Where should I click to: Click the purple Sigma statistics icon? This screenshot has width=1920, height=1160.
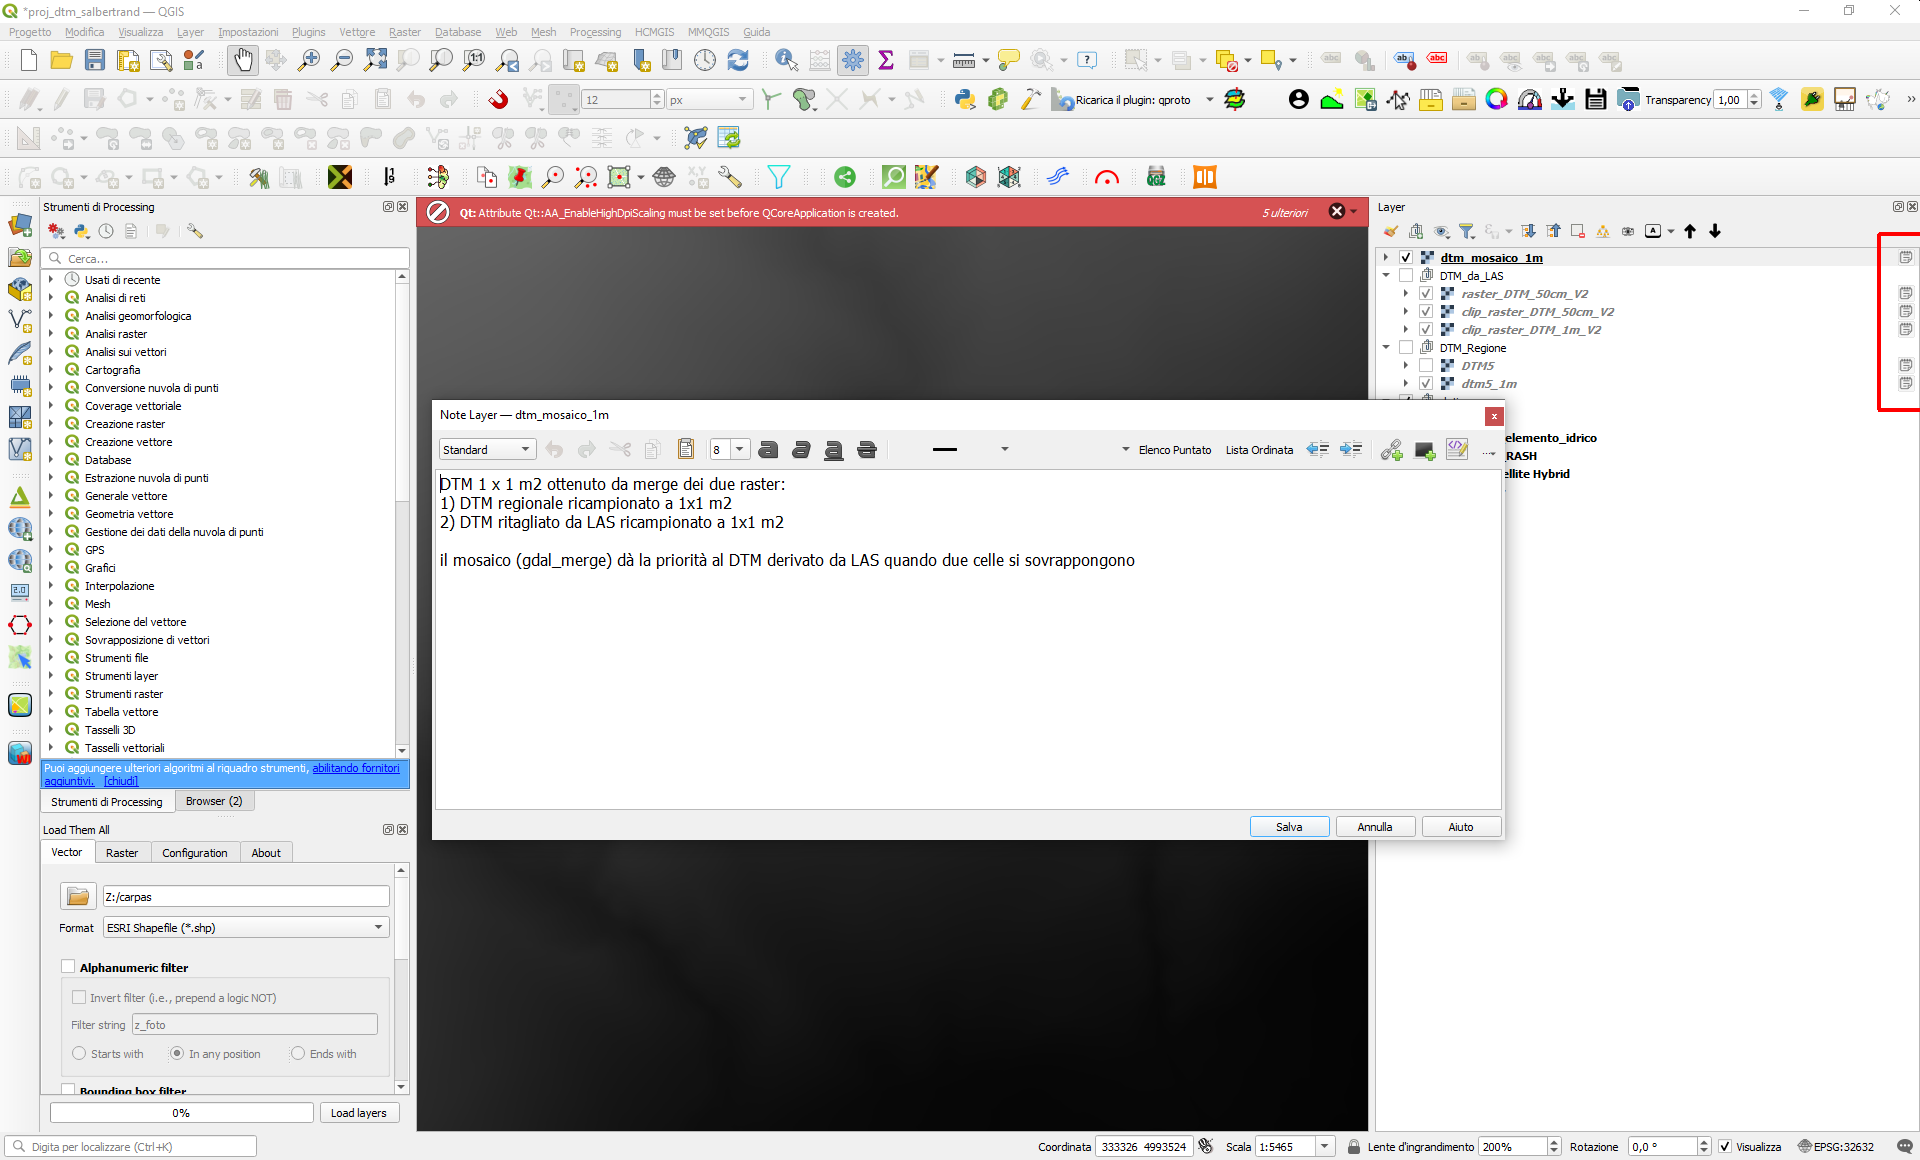[886, 60]
